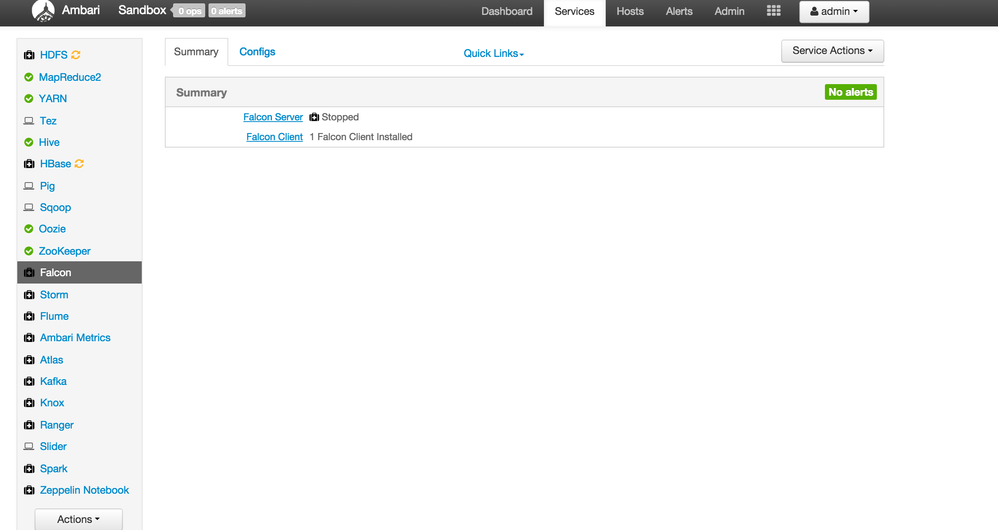Click the 0 ops badge
Viewport: 998px width, 530px height.
tap(190, 11)
